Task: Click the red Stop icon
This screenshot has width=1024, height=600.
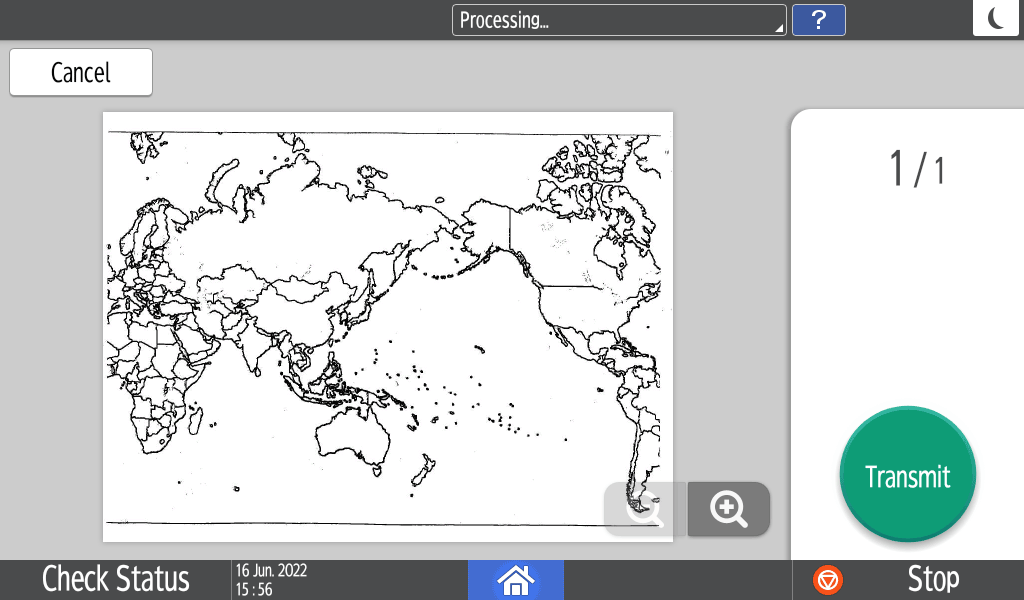Action: [x=828, y=580]
